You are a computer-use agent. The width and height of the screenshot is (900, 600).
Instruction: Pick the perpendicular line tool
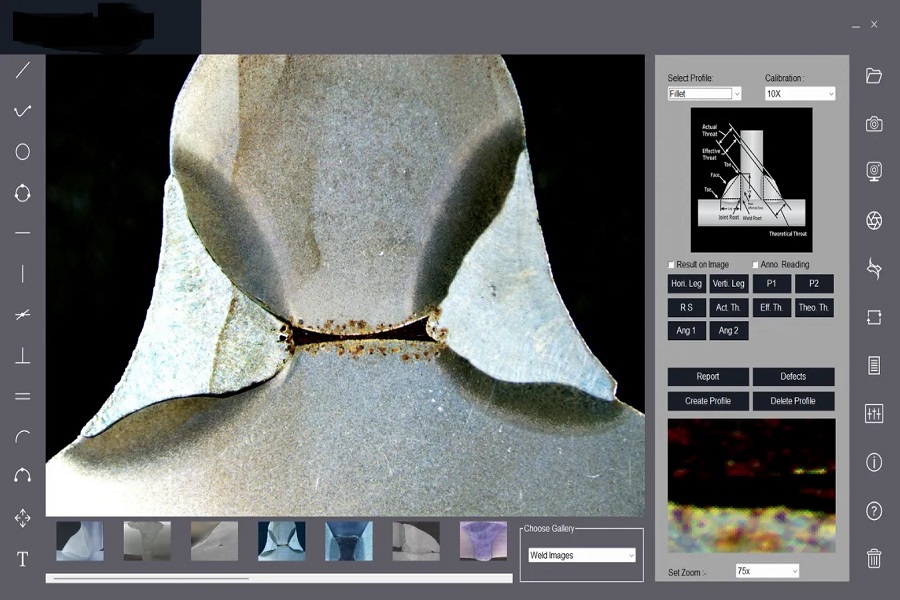(22, 356)
